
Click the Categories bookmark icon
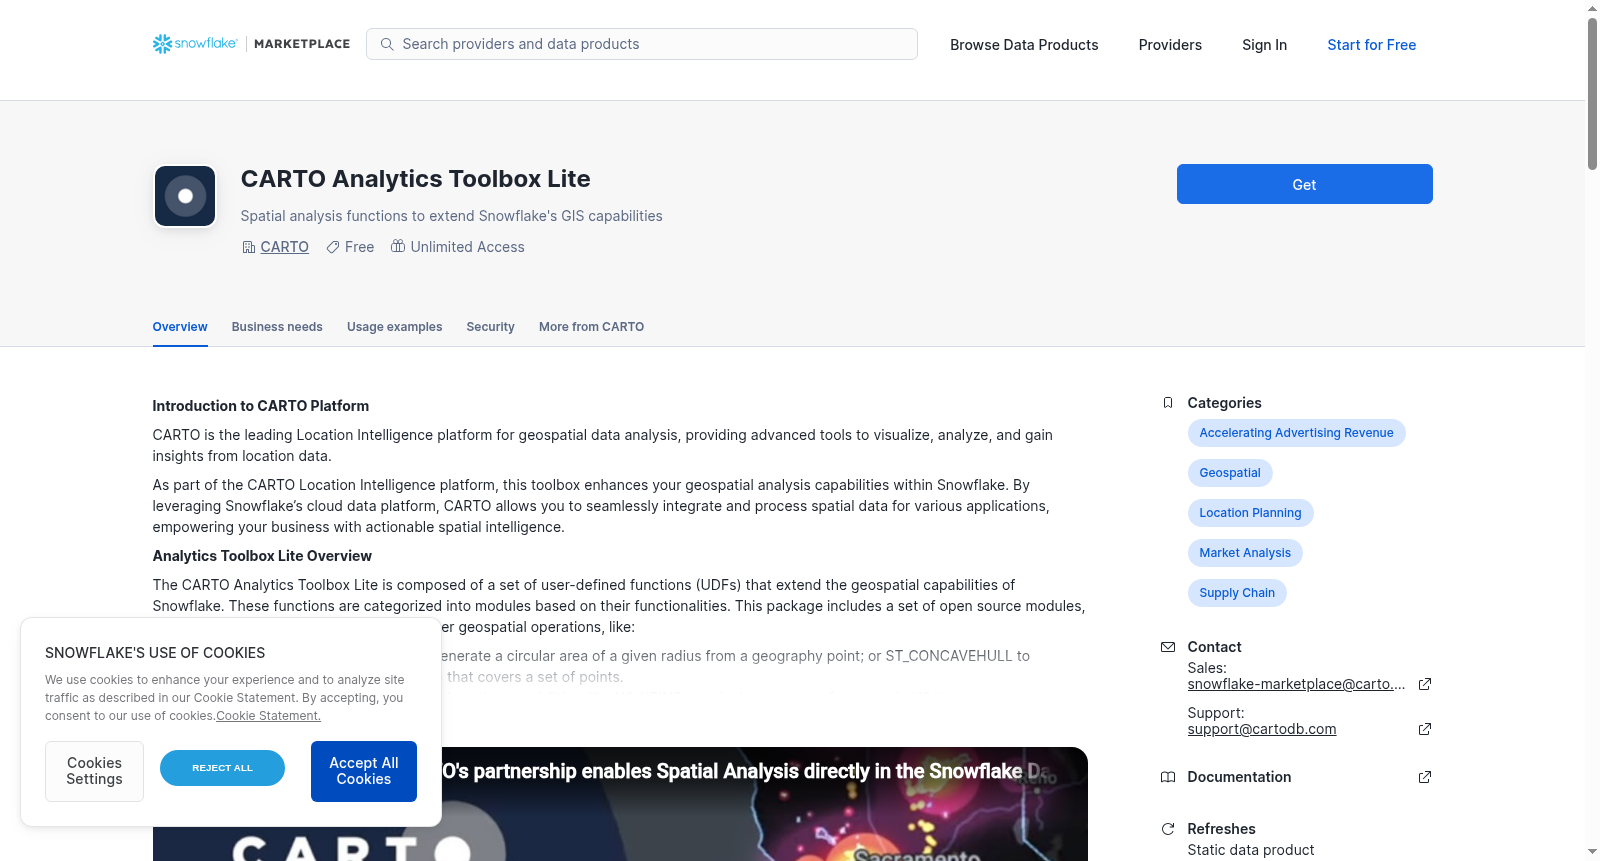click(1168, 403)
